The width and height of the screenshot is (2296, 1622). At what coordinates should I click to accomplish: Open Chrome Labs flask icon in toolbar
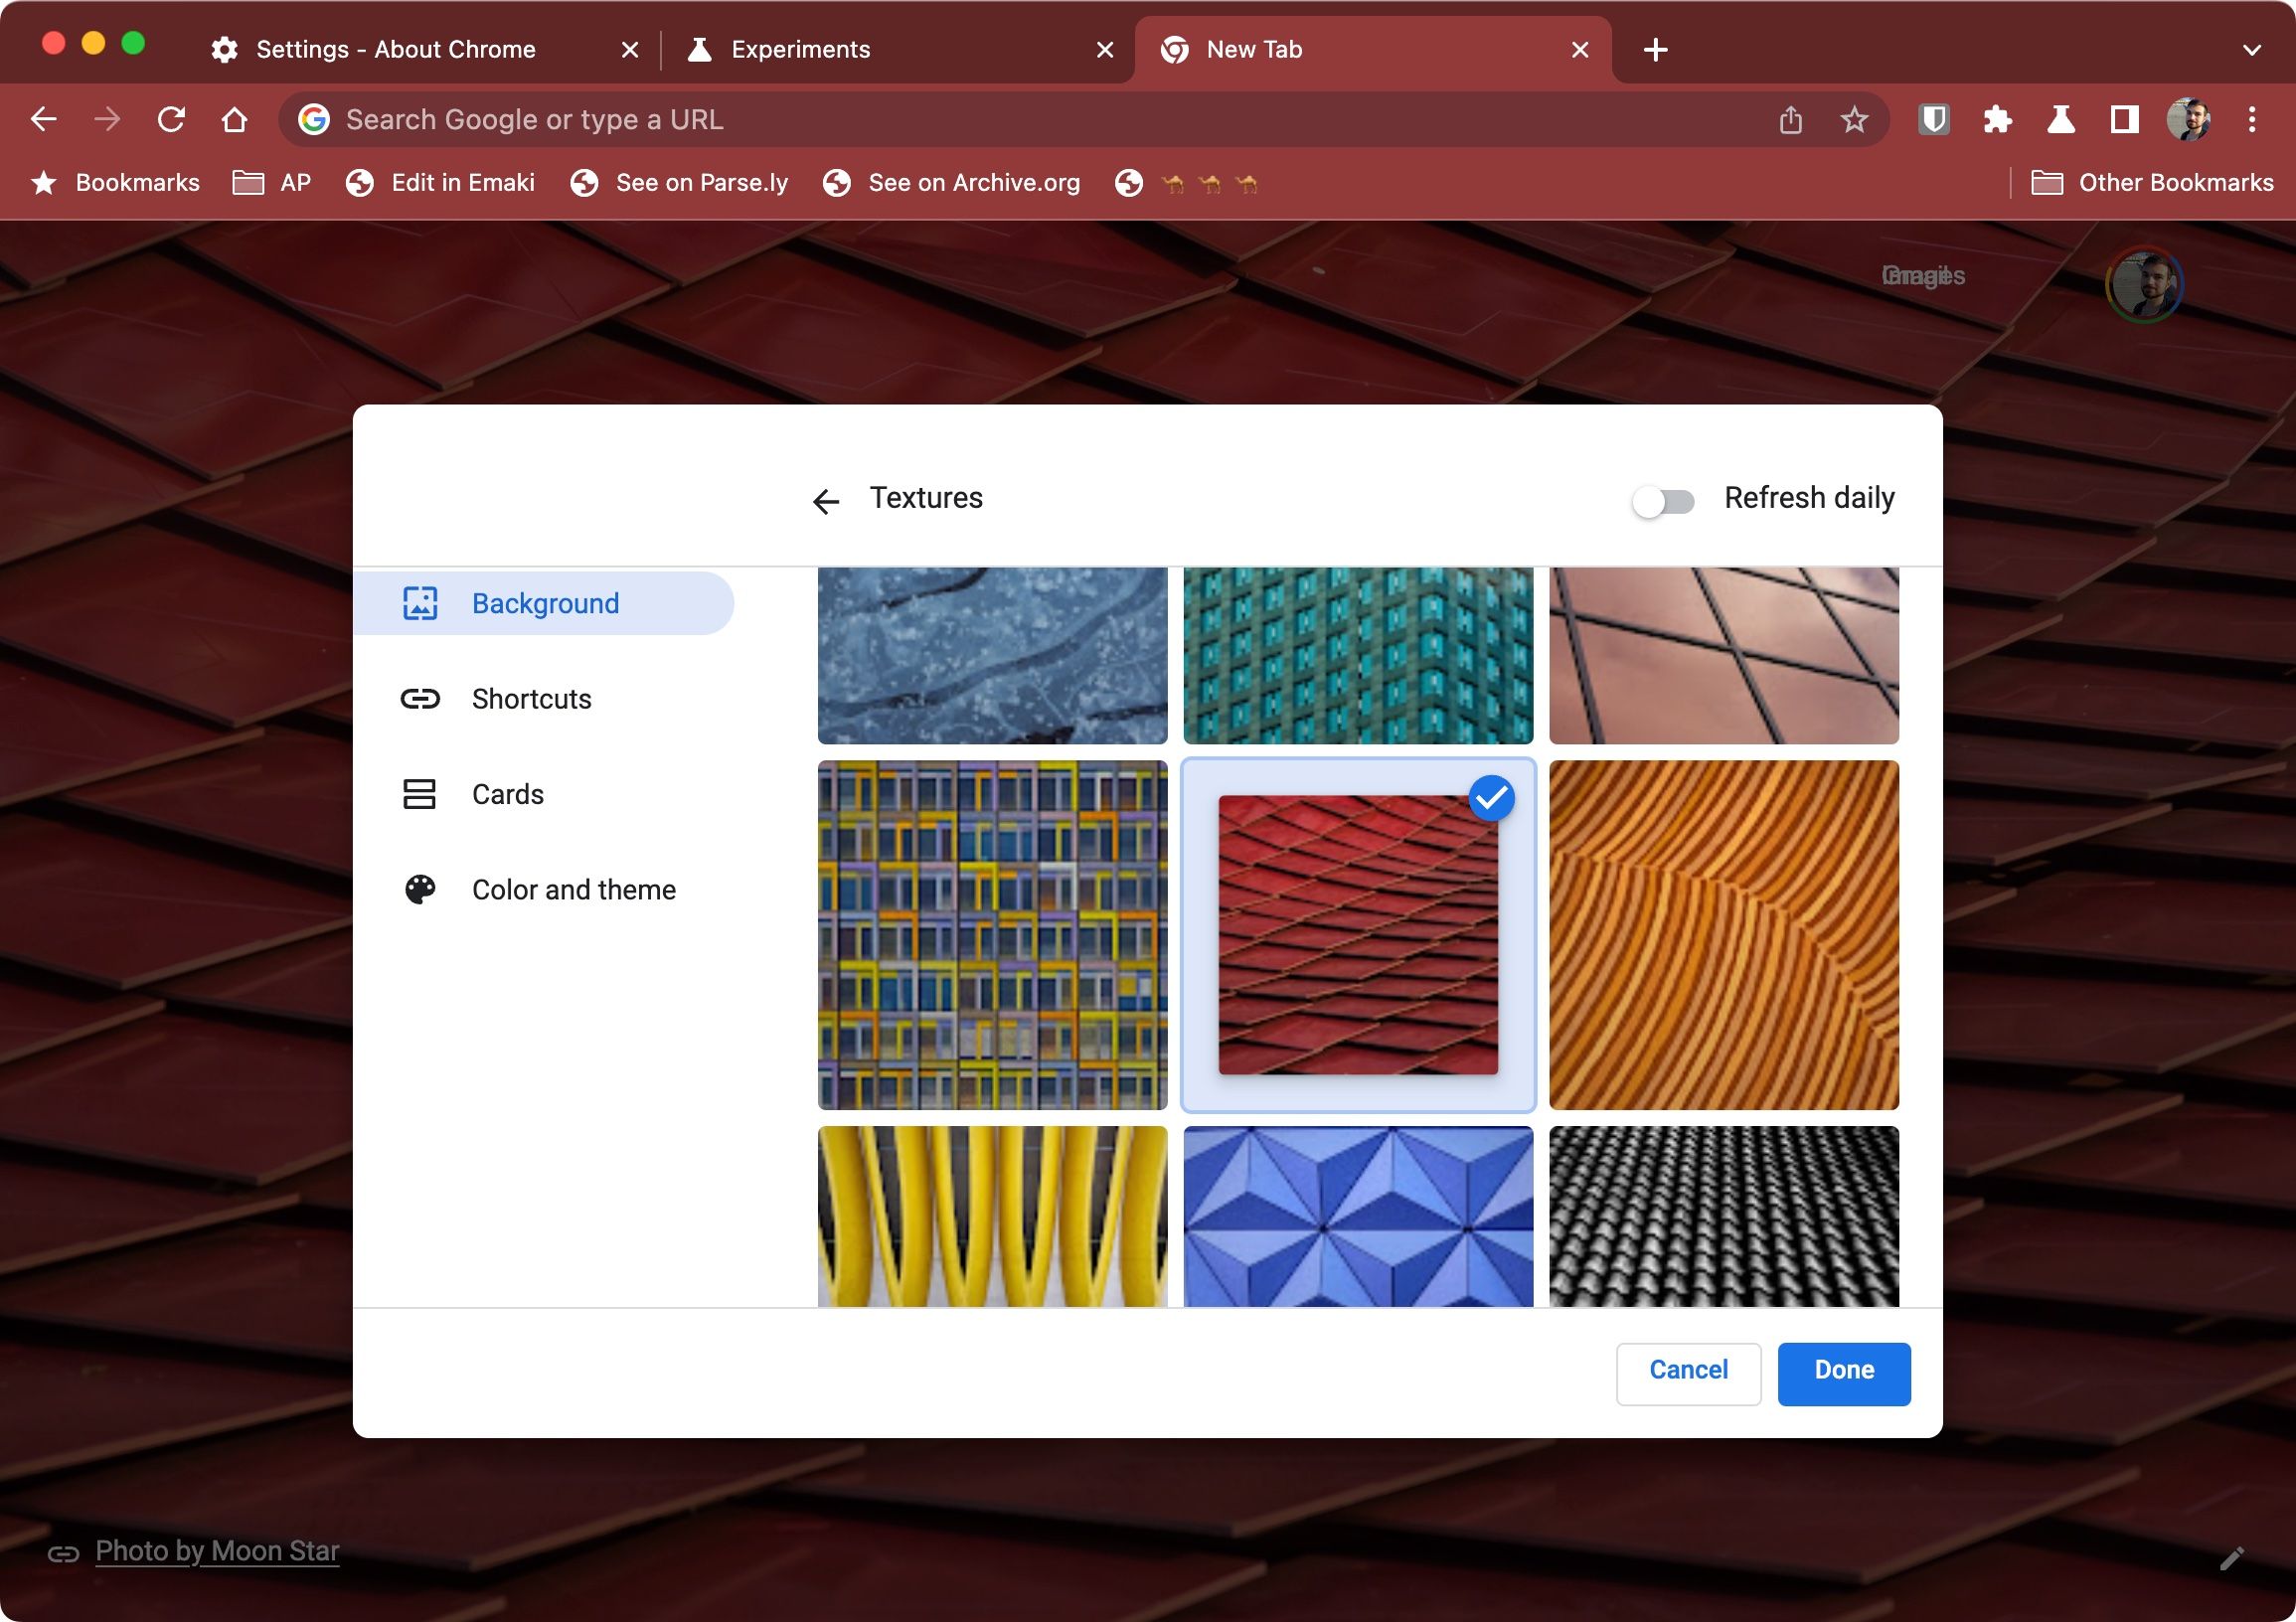[2062, 119]
